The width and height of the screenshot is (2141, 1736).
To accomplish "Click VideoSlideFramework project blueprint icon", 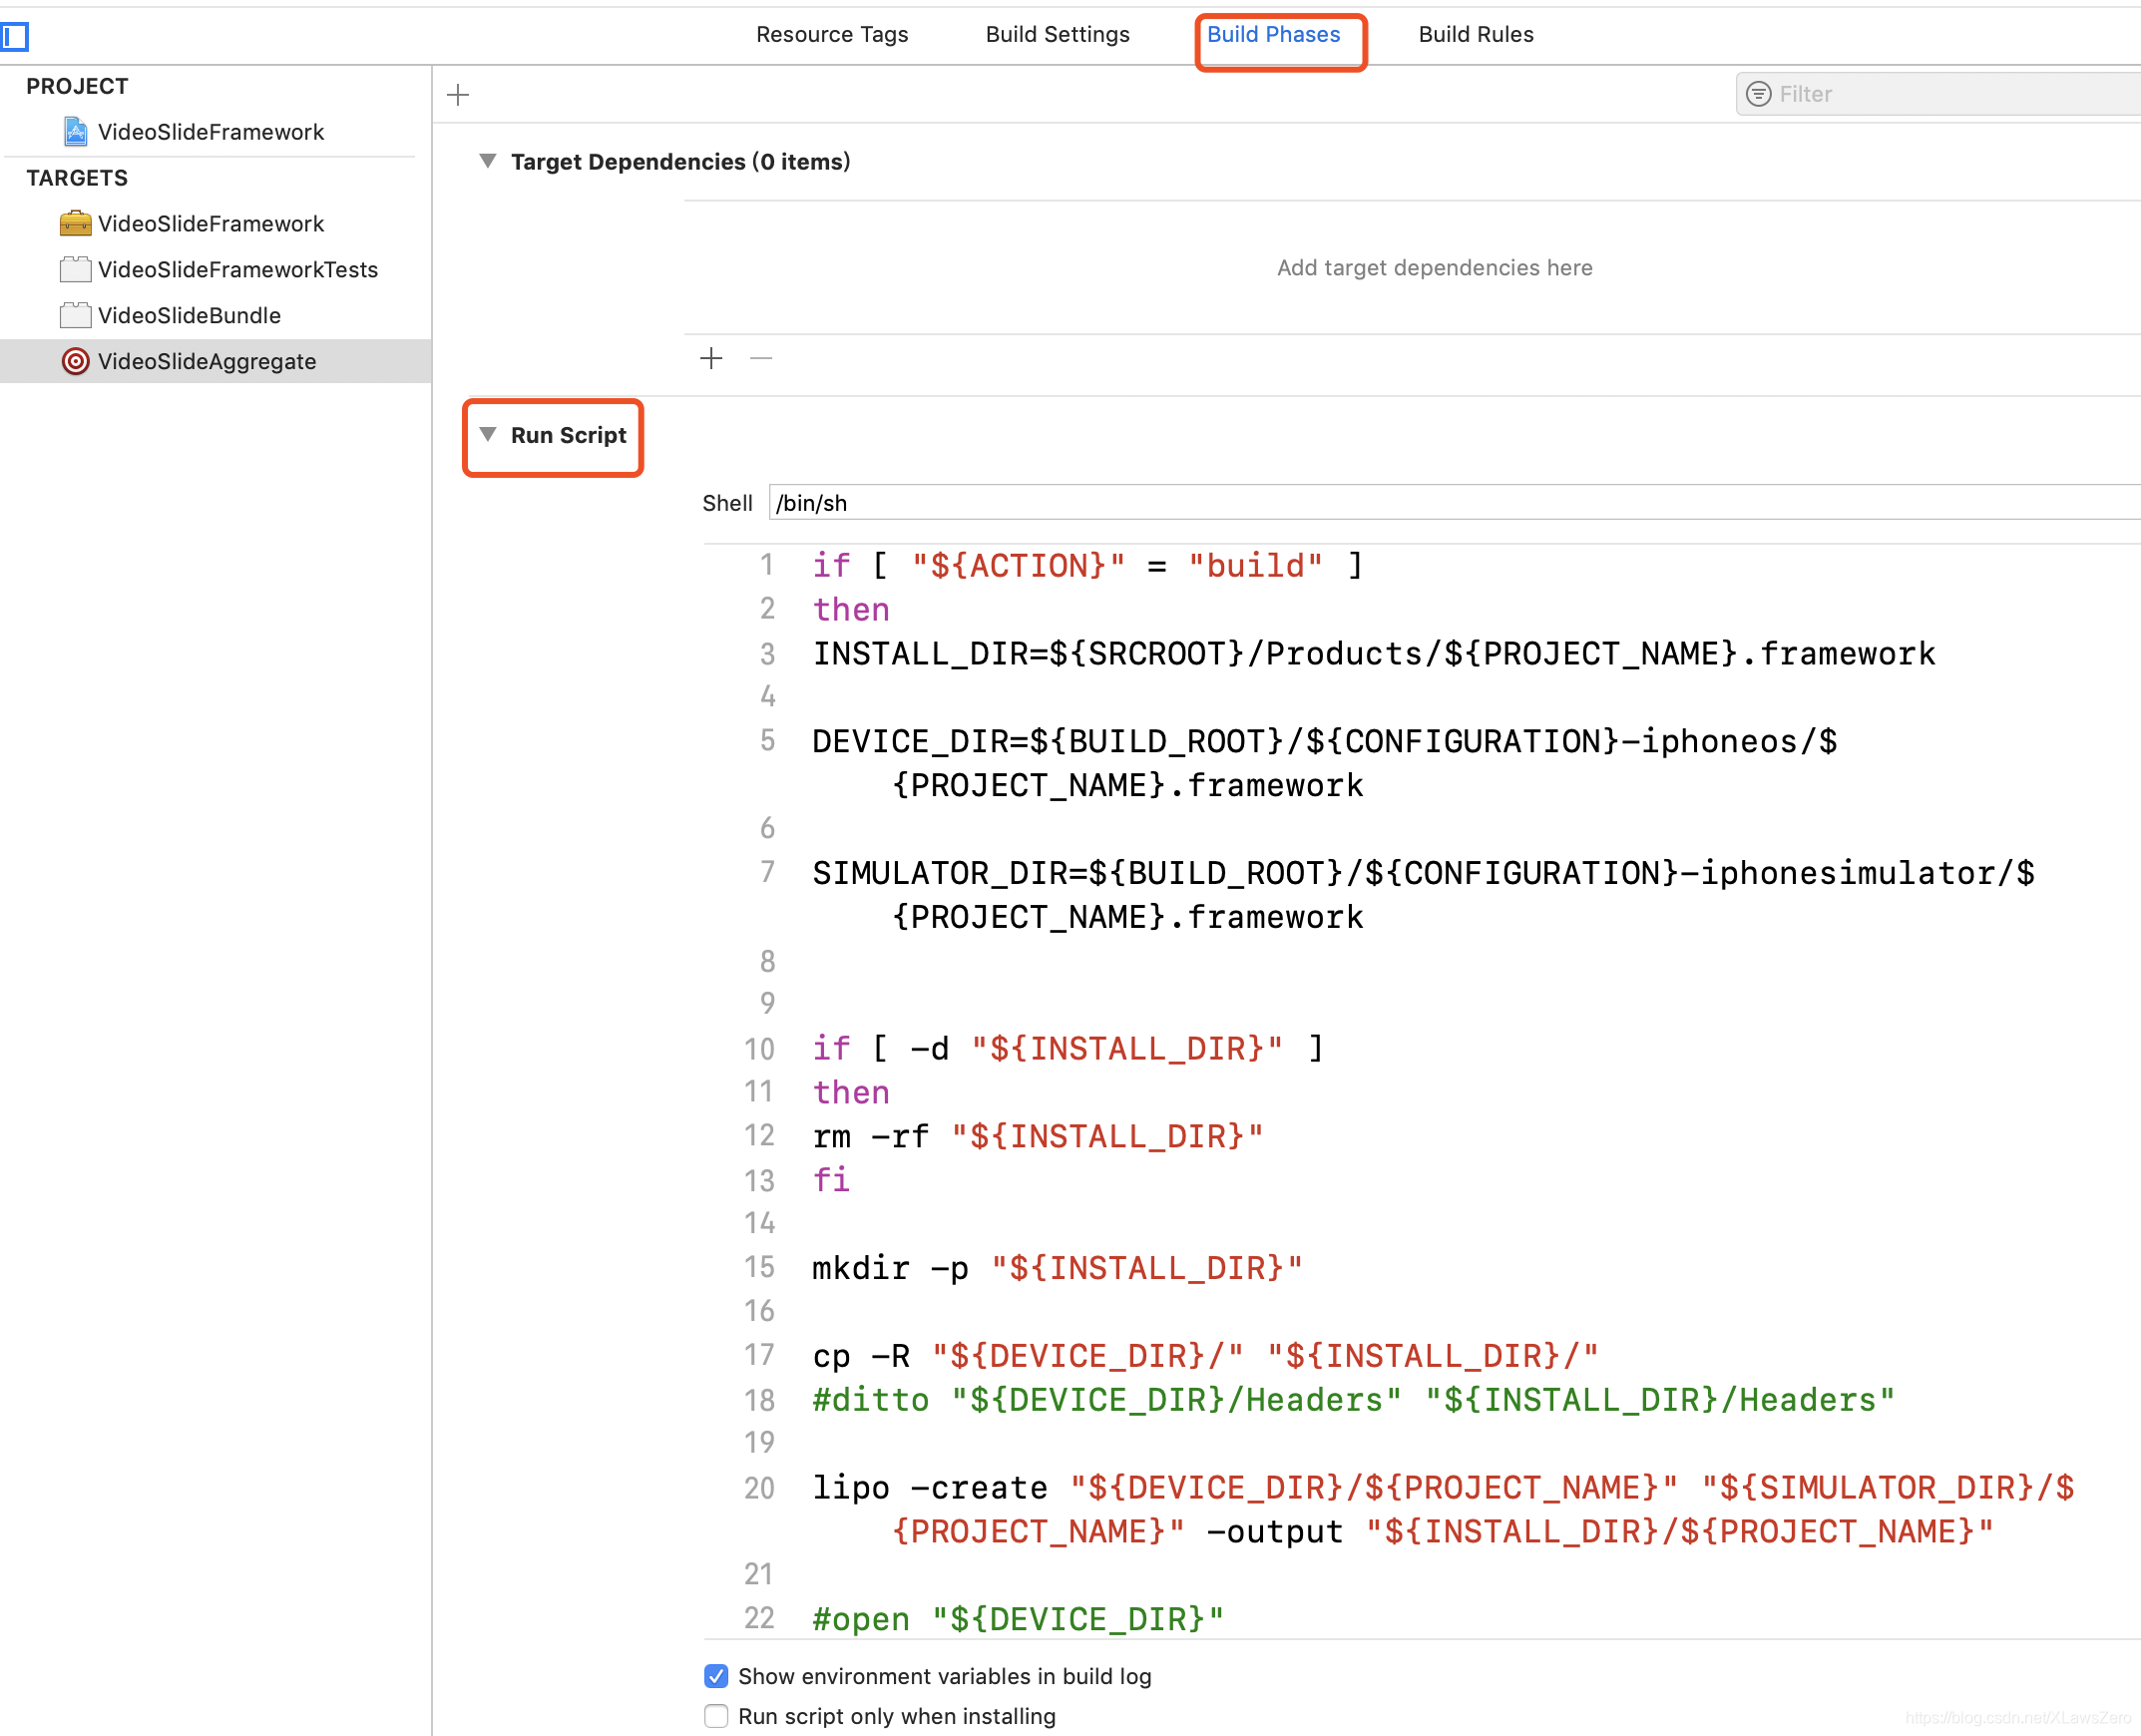I will 75,131.
